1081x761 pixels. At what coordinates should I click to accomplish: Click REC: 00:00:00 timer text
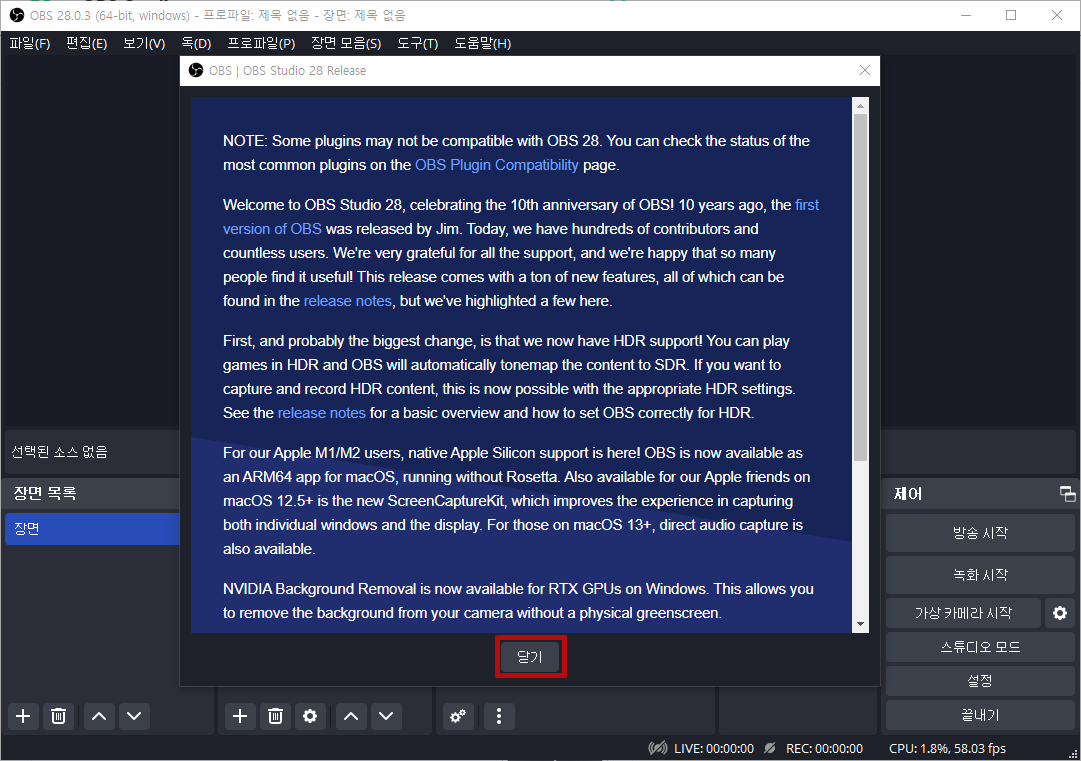(824, 749)
